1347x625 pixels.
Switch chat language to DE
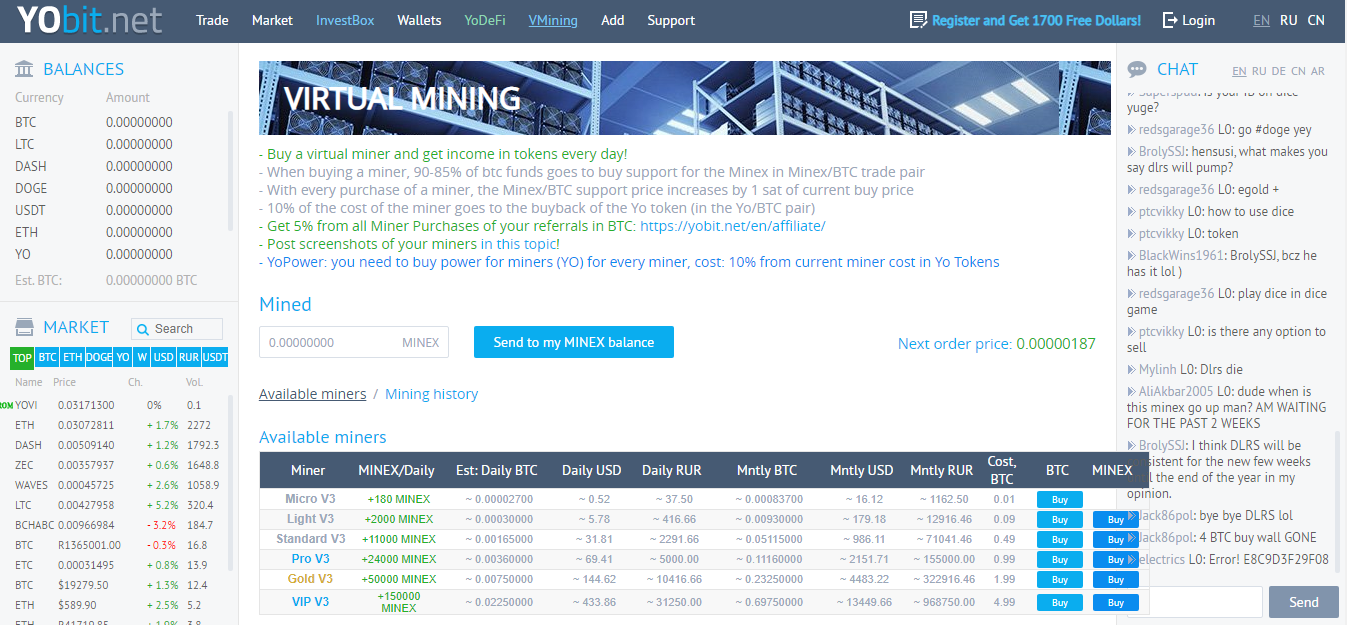[1279, 71]
